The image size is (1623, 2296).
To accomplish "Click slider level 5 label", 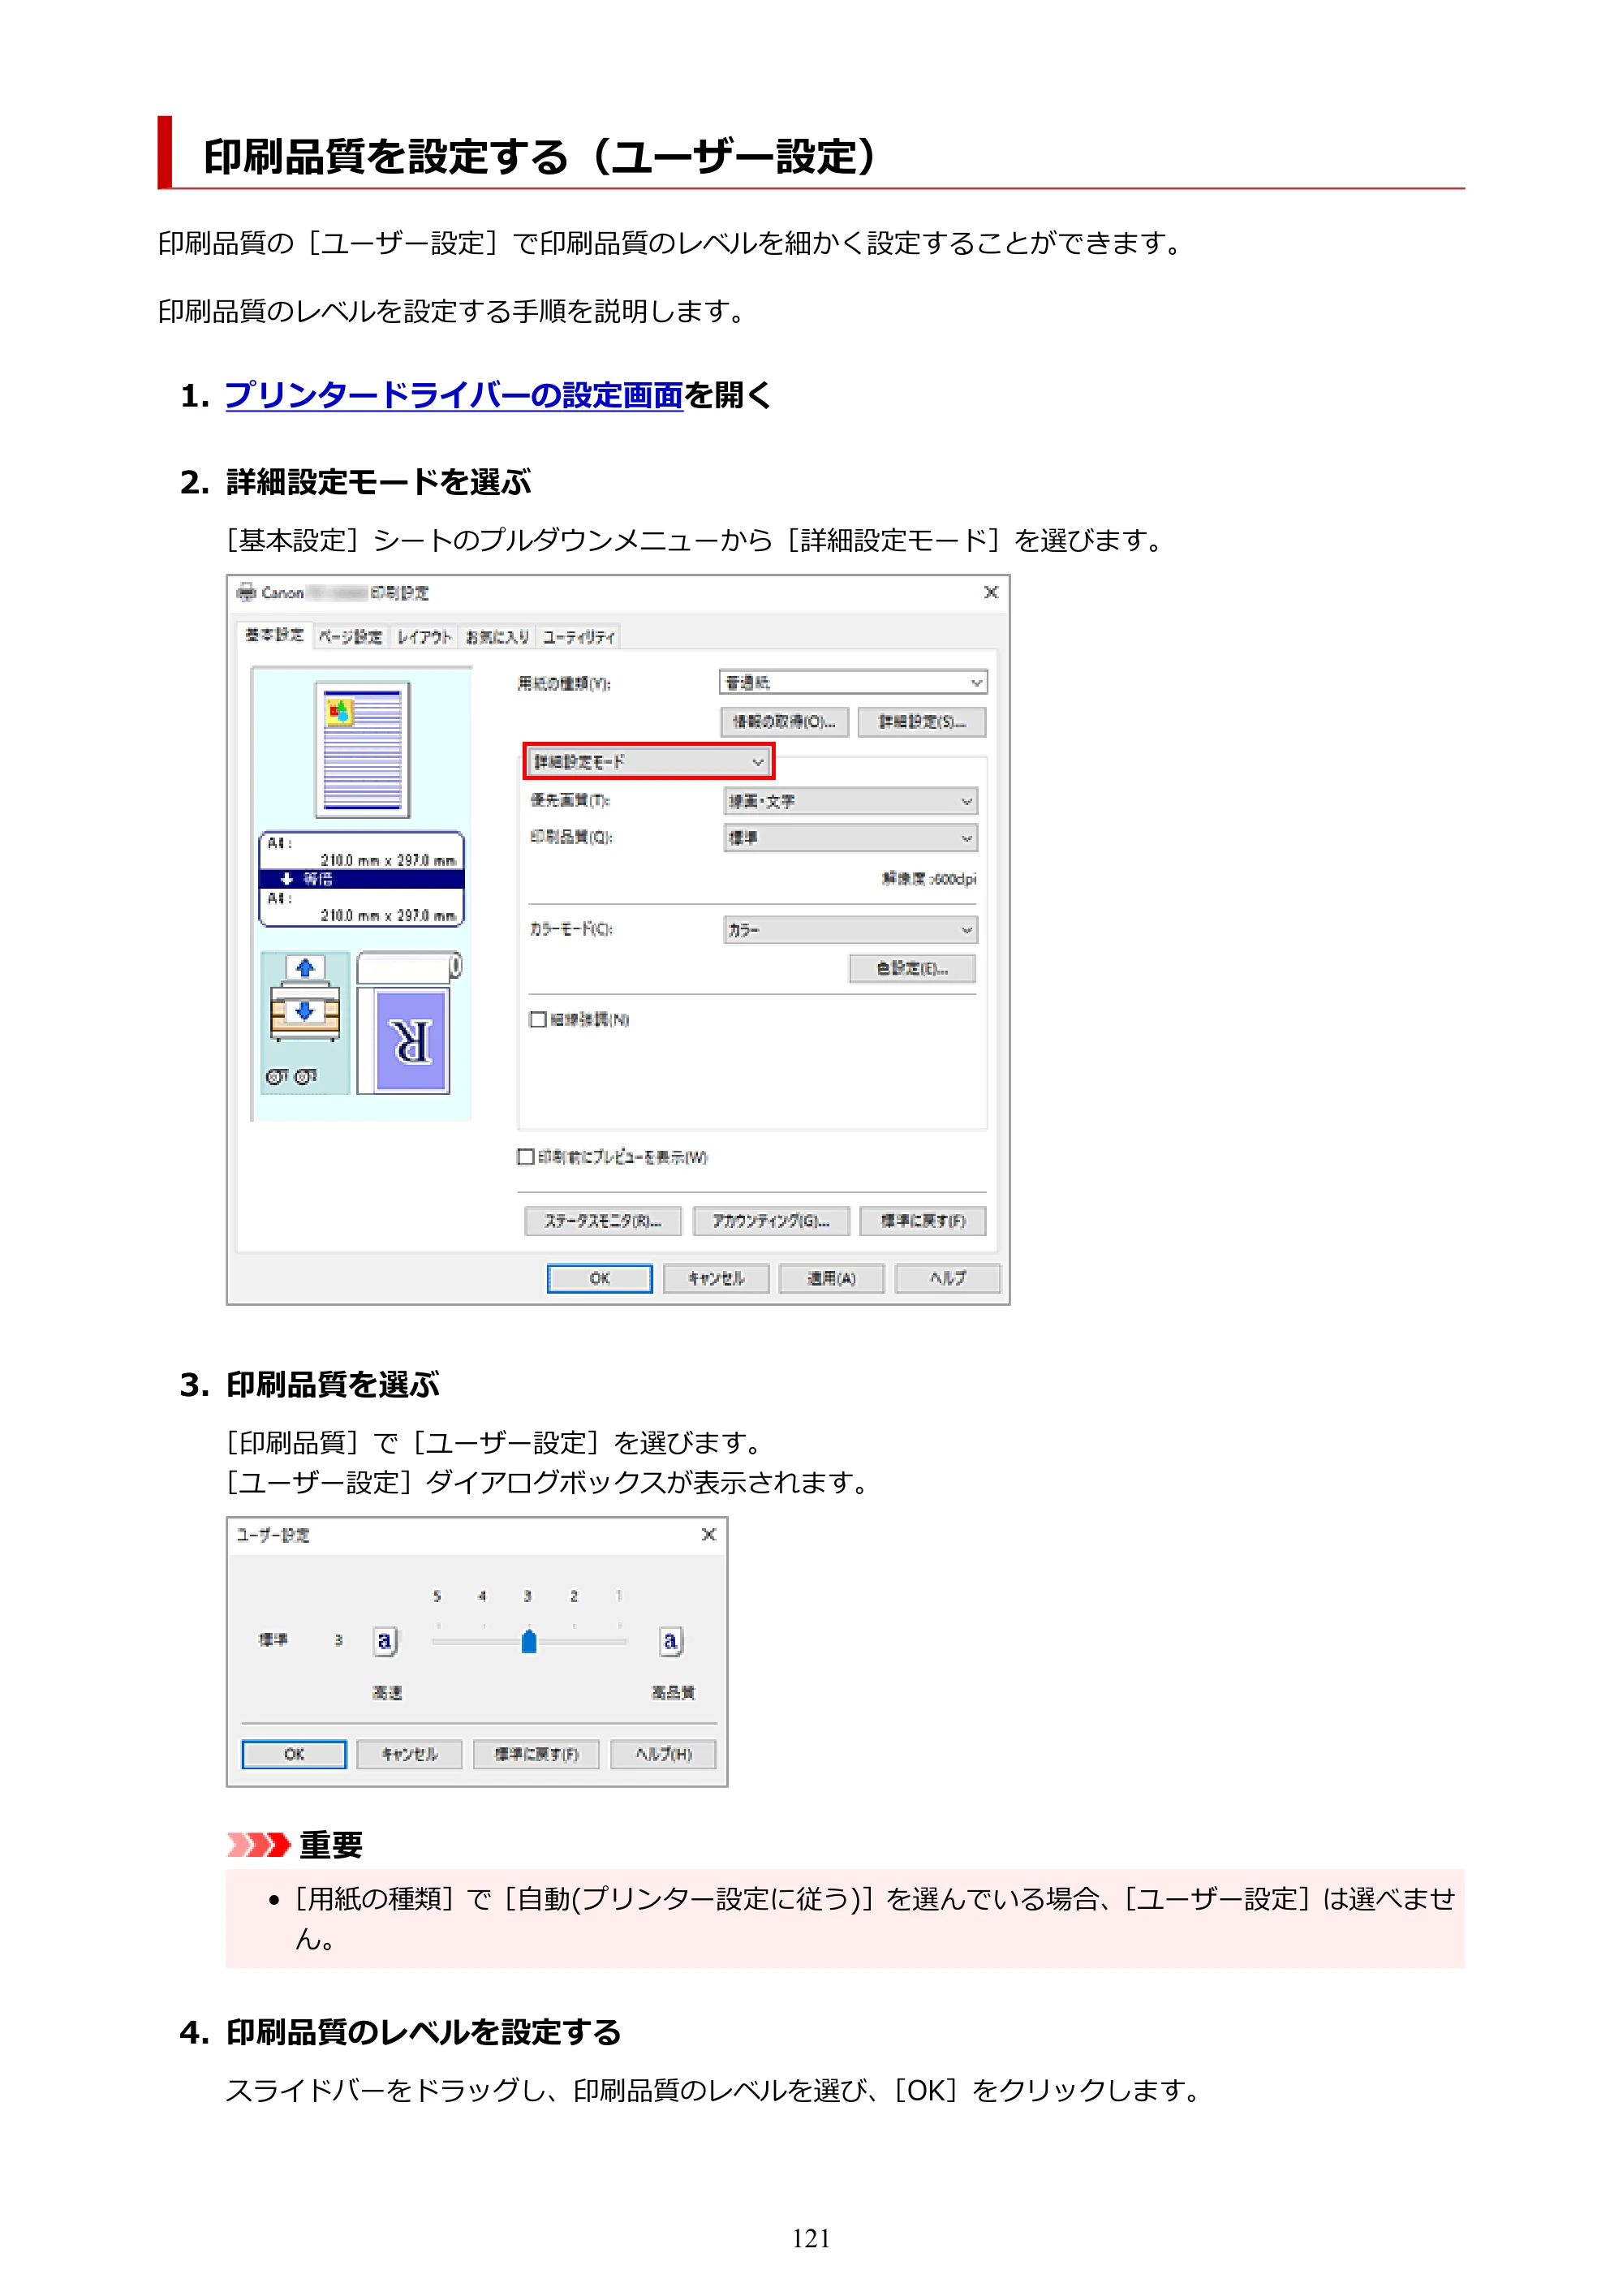I will pos(437,1596).
